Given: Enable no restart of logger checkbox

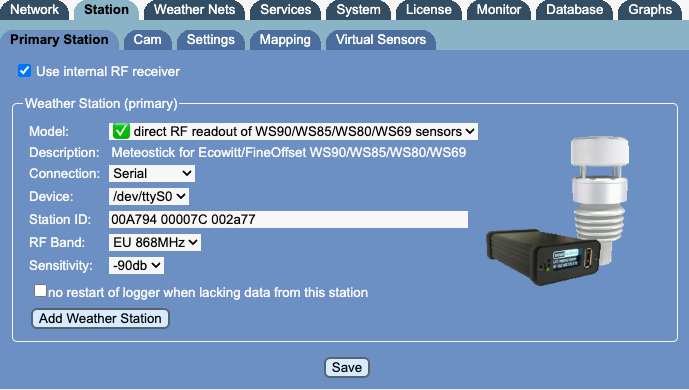Looking at the screenshot, I should click(40, 290).
